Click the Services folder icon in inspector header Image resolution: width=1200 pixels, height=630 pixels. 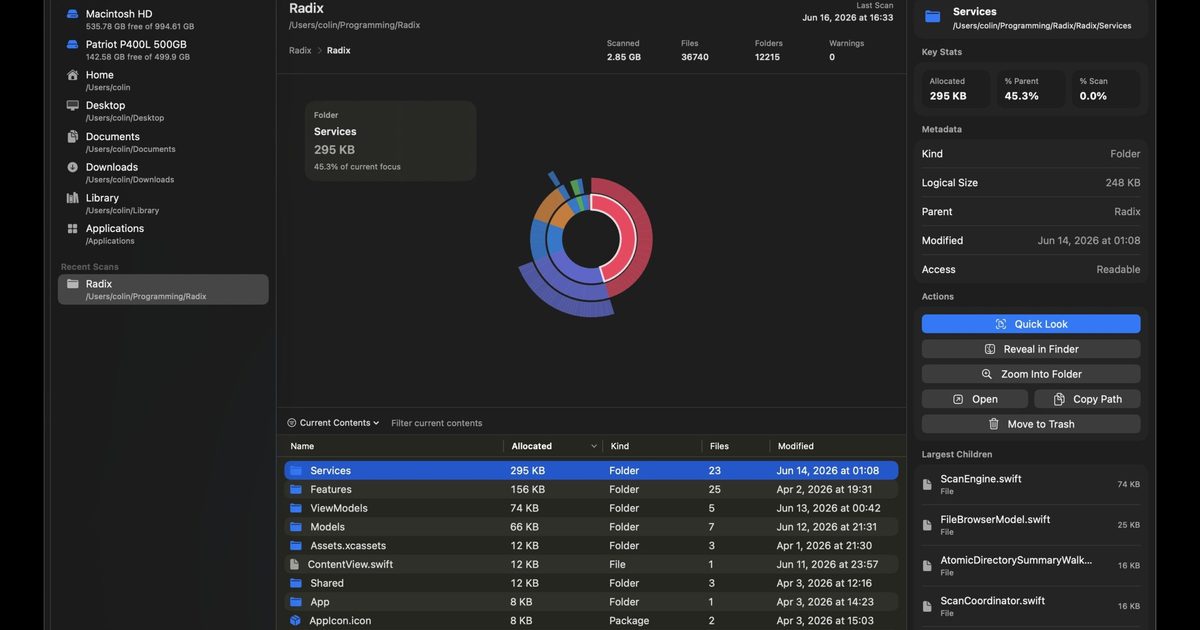coord(932,16)
